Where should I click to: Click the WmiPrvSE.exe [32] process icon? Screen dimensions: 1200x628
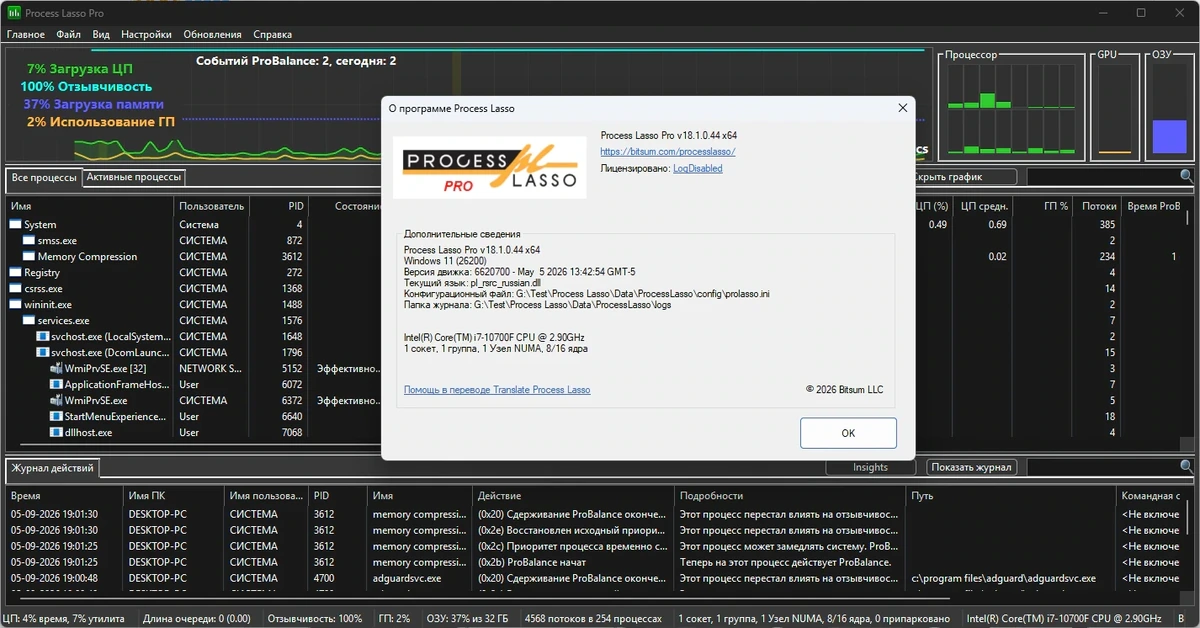click(x=57, y=369)
